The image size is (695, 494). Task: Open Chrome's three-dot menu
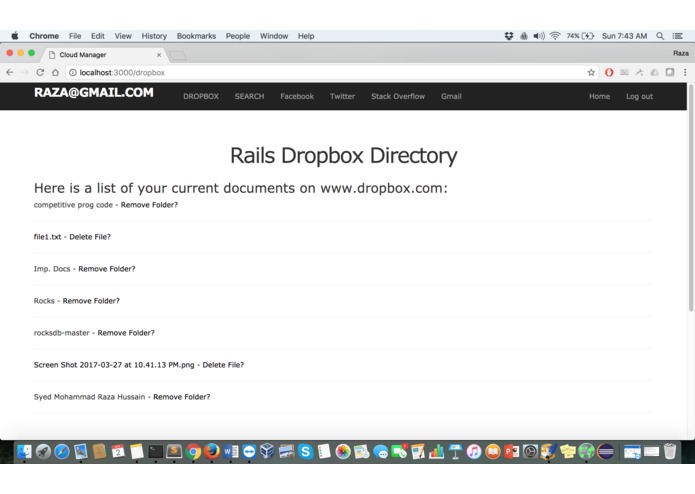(x=685, y=72)
